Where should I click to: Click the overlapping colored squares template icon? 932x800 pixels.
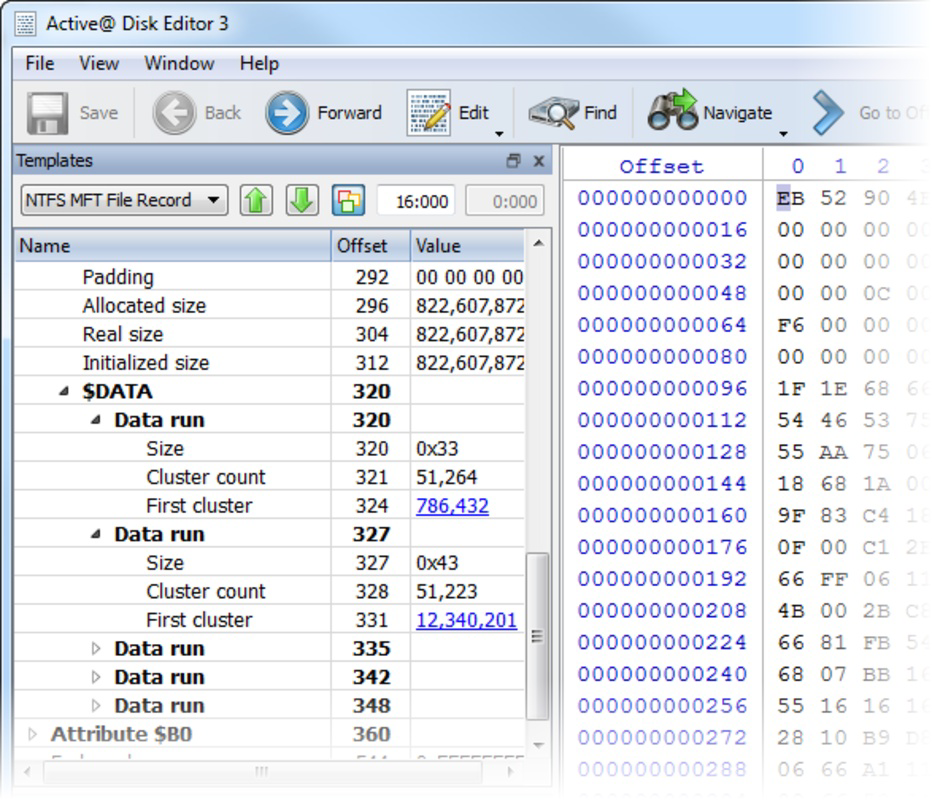tap(348, 200)
